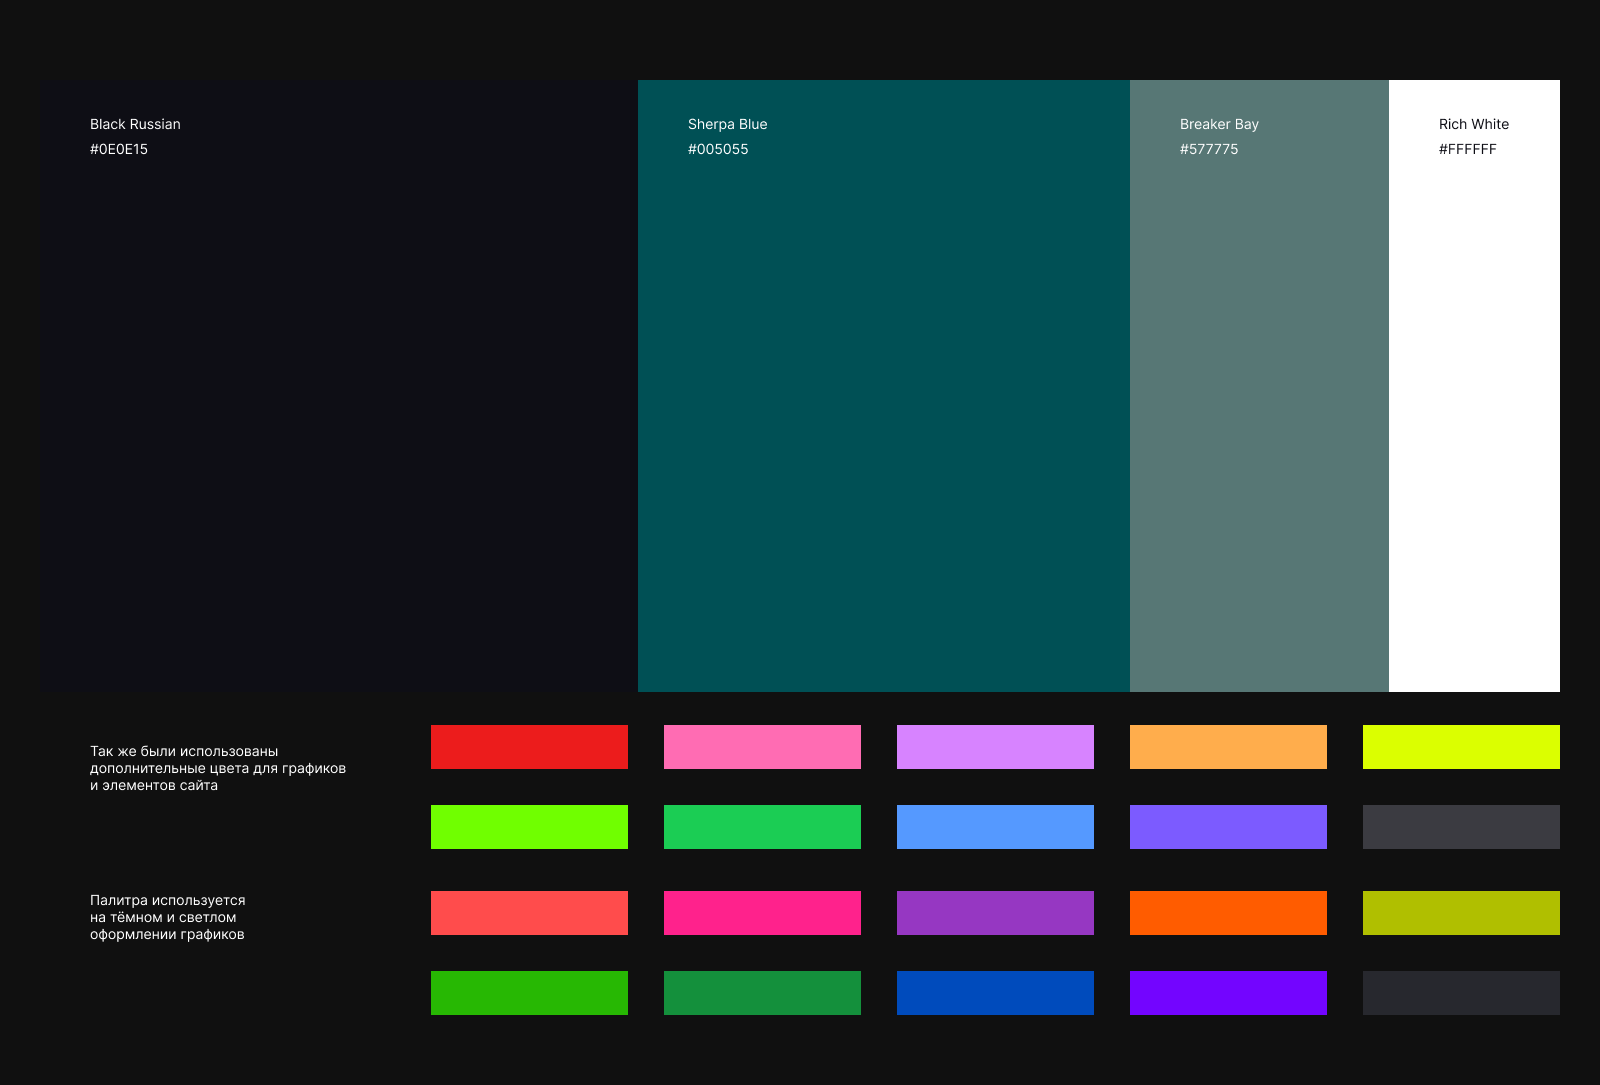Click the Sherpa Blue color panel

(x=883, y=400)
